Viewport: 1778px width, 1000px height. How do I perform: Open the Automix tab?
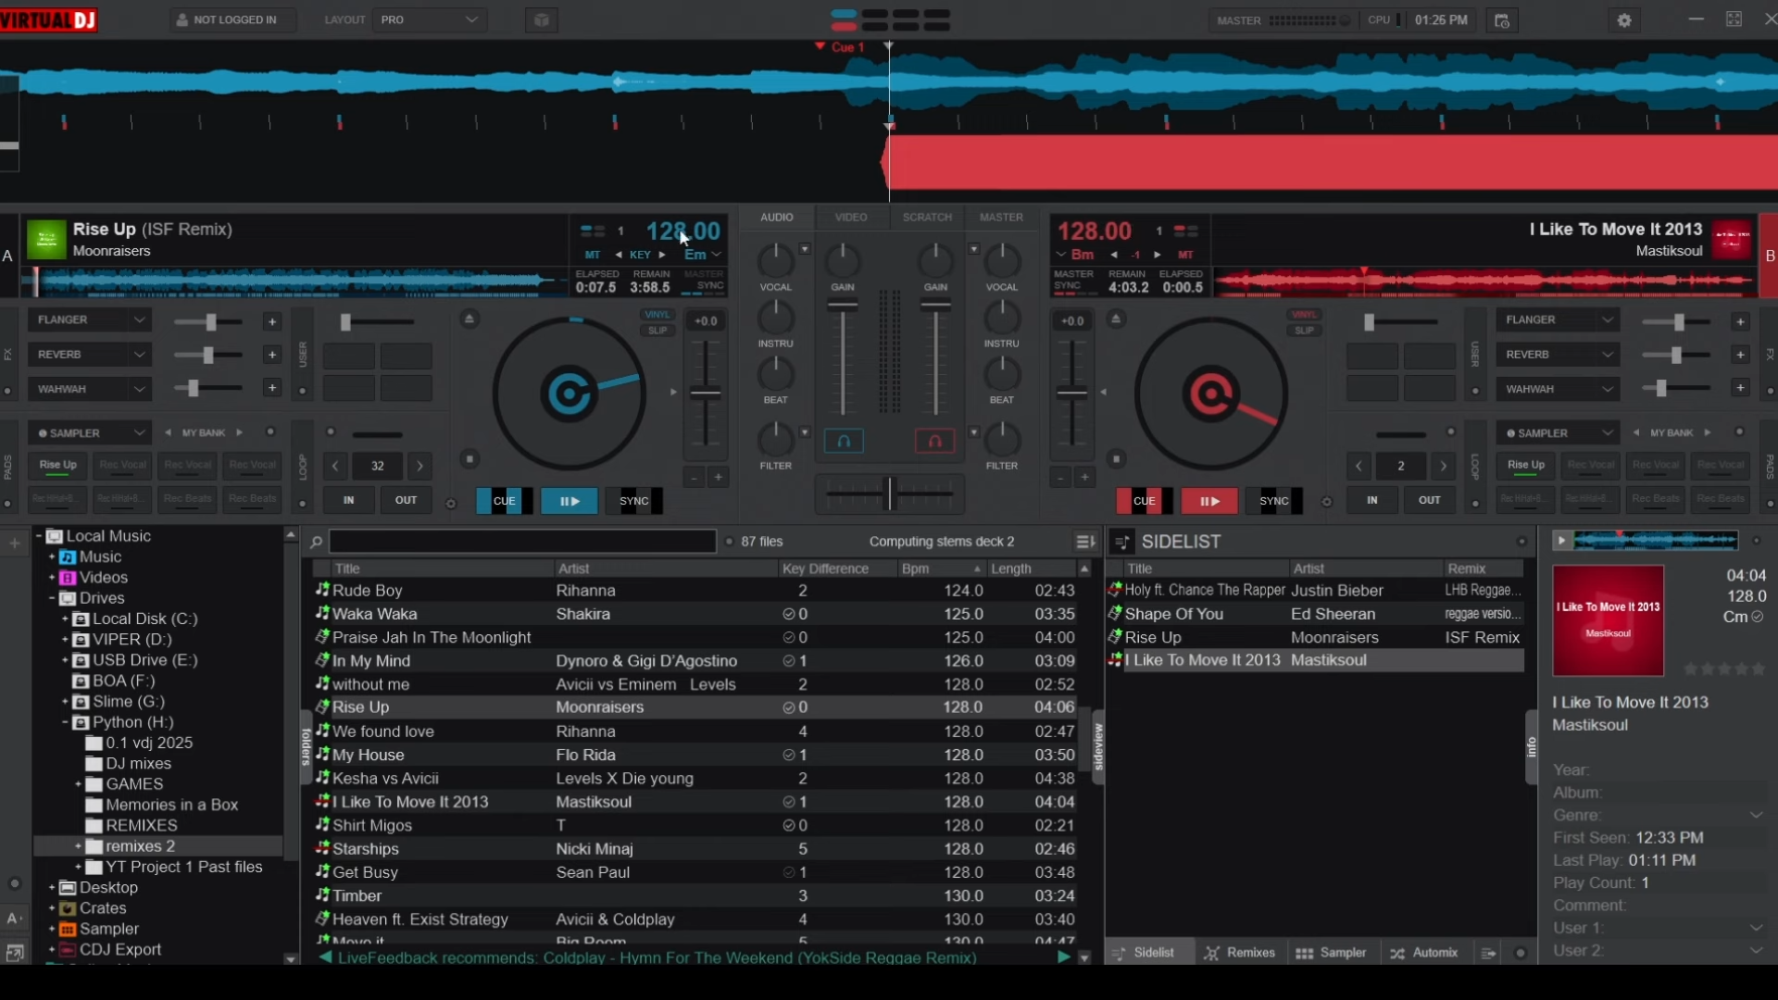pos(1424,953)
